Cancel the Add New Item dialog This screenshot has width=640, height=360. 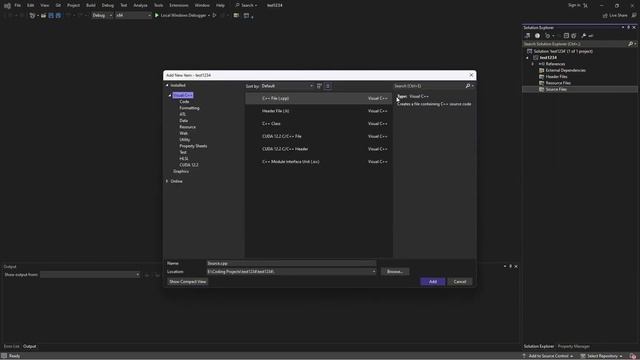click(x=460, y=282)
